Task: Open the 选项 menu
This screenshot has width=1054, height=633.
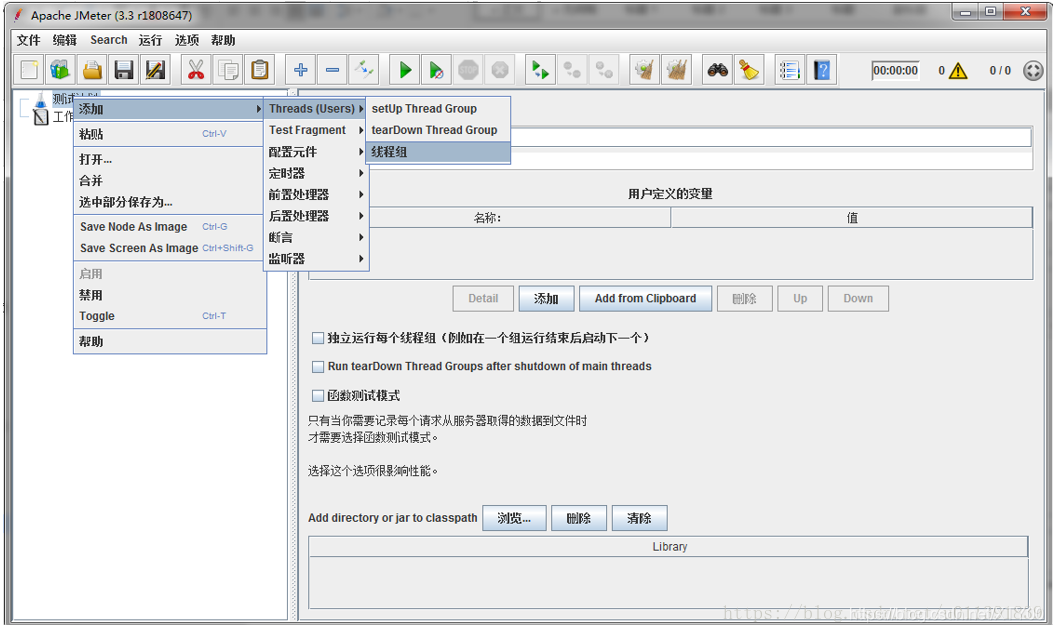Action: [187, 40]
